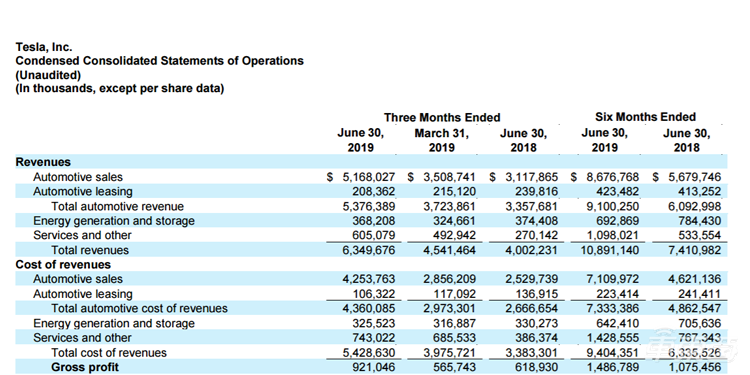
Task: Select the Tesla, Inc. title text
Action: click(44, 47)
